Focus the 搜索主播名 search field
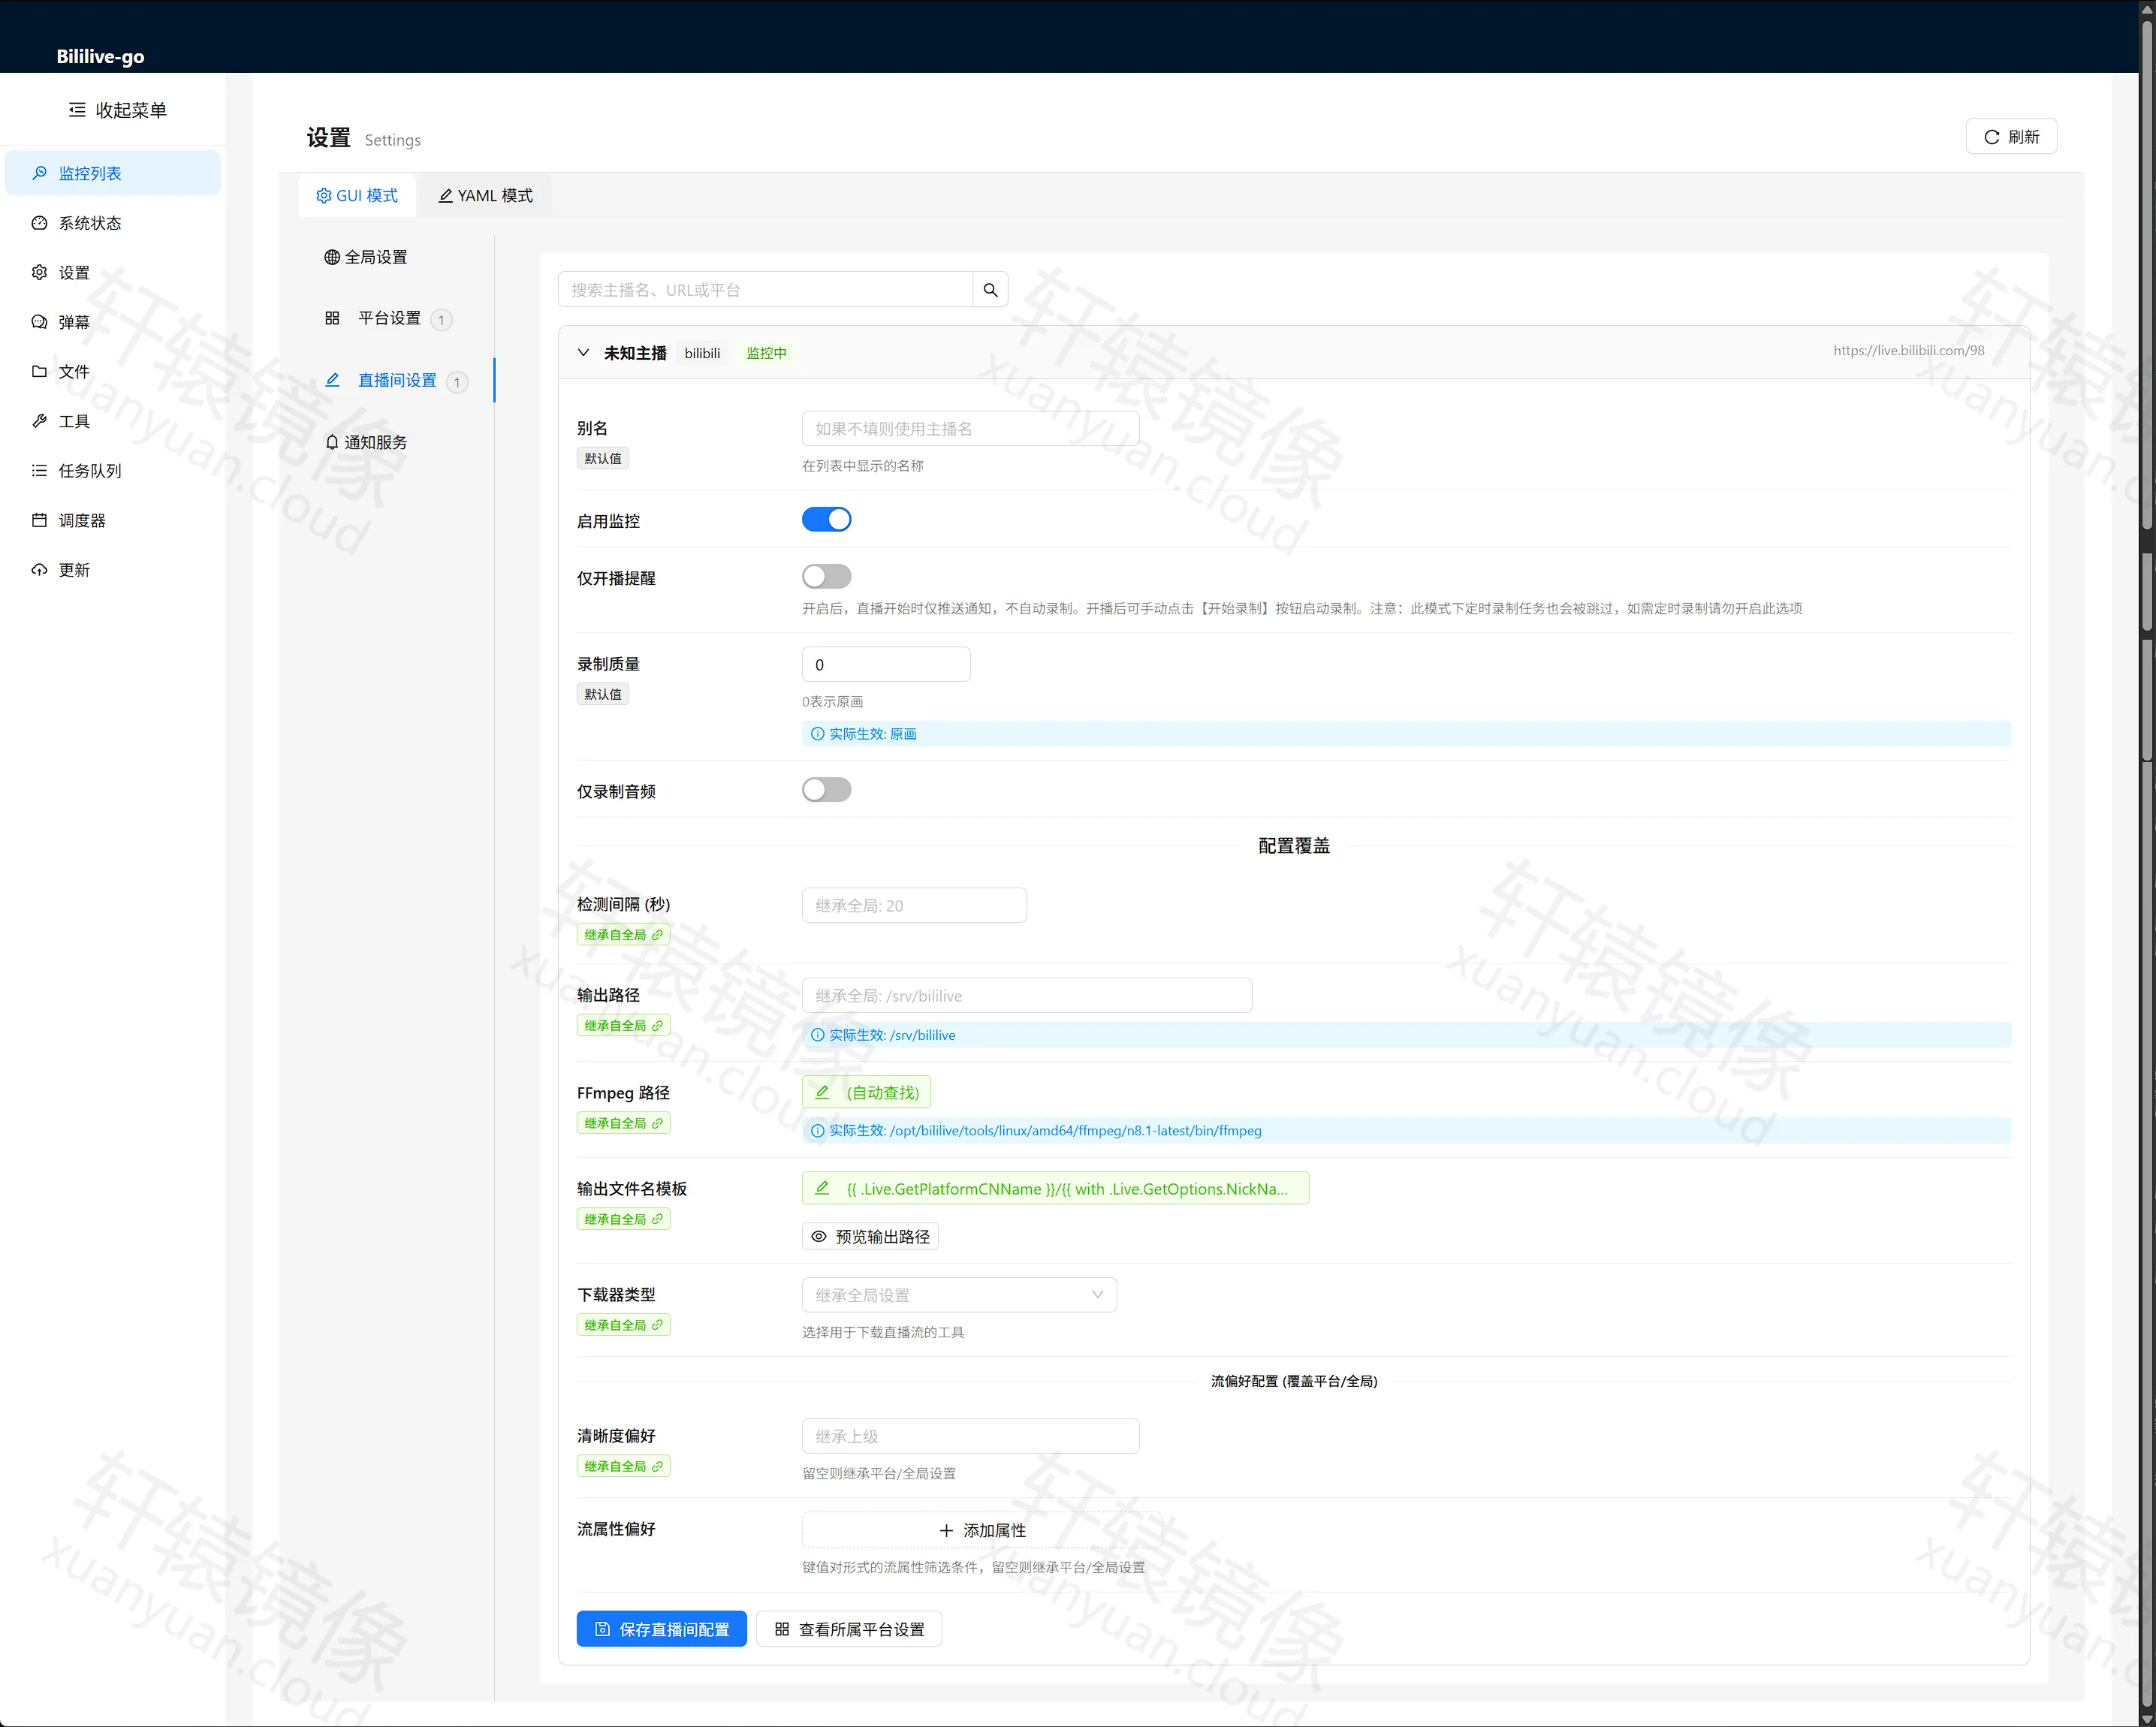This screenshot has height=1727, width=2156. coord(765,290)
